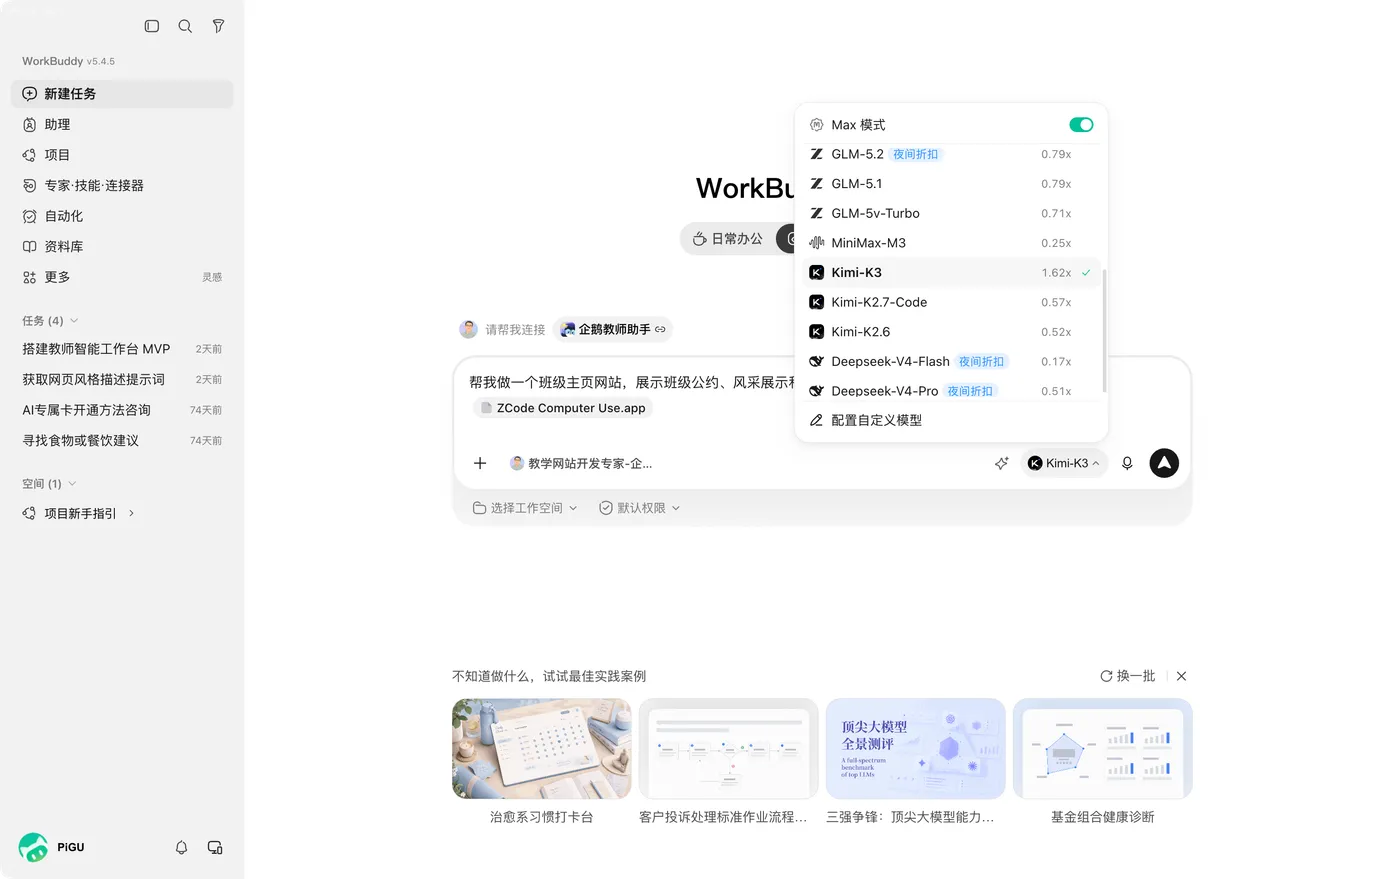Toggle the sidebar panel icon
This screenshot has width=1400, height=879.
(x=152, y=26)
